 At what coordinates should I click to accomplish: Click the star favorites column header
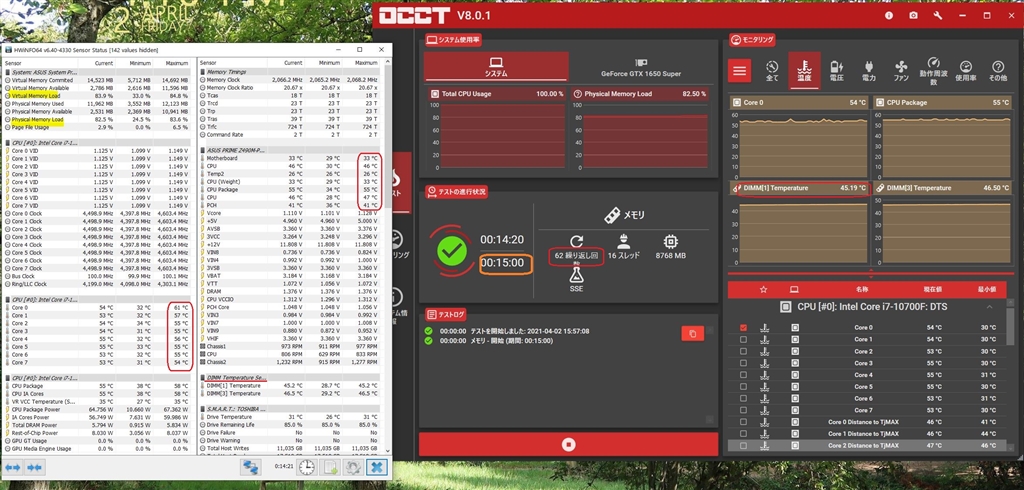763,289
